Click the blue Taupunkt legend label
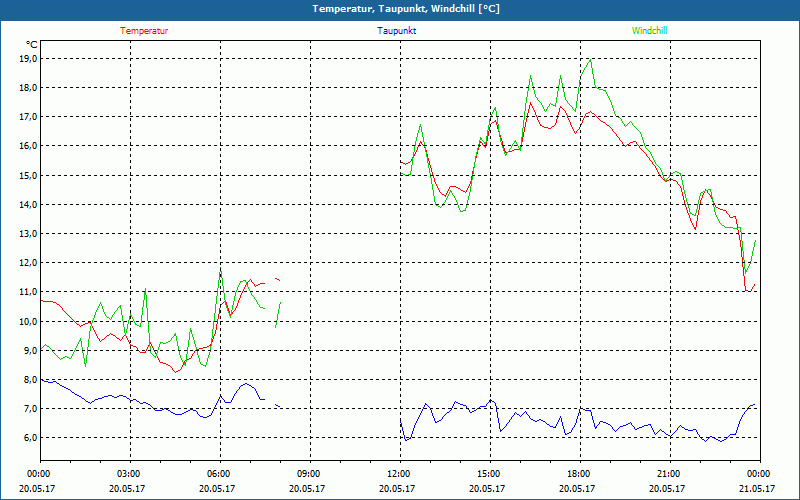The width and height of the screenshot is (800, 500). pyautogui.click(x=397, y=31)
